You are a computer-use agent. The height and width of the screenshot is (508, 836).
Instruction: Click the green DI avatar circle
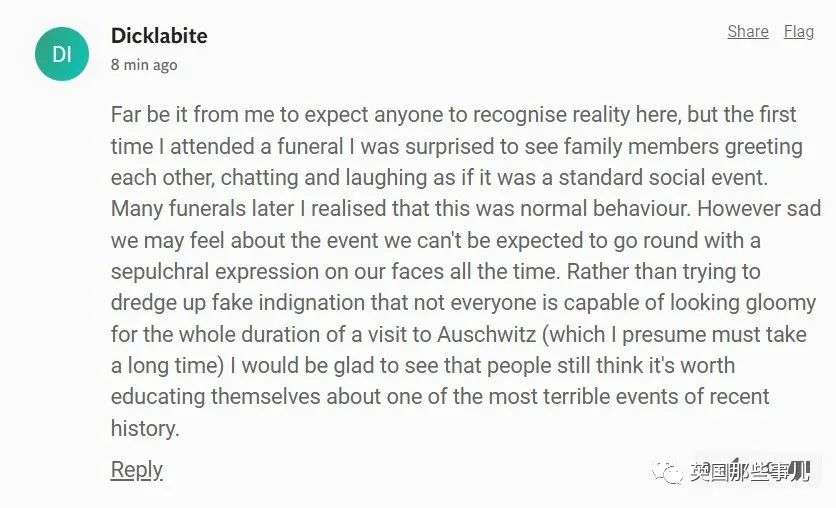(62, 53)
